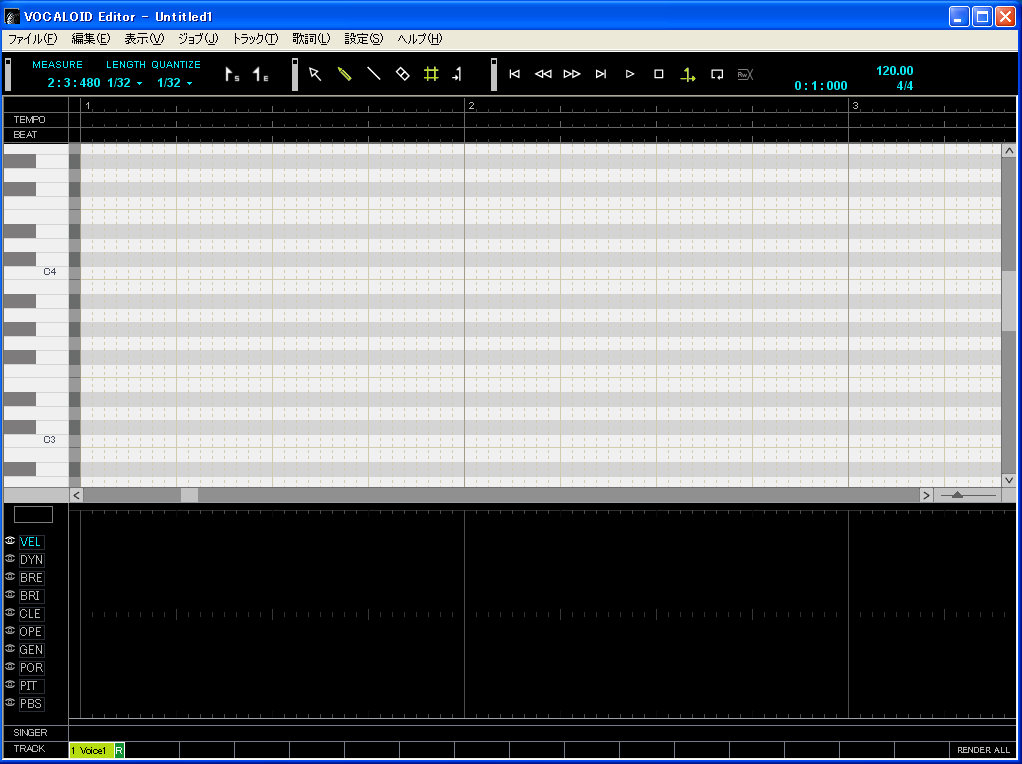Select the BRE control parameter
The image size is (1022, 764).
point(31,578)
